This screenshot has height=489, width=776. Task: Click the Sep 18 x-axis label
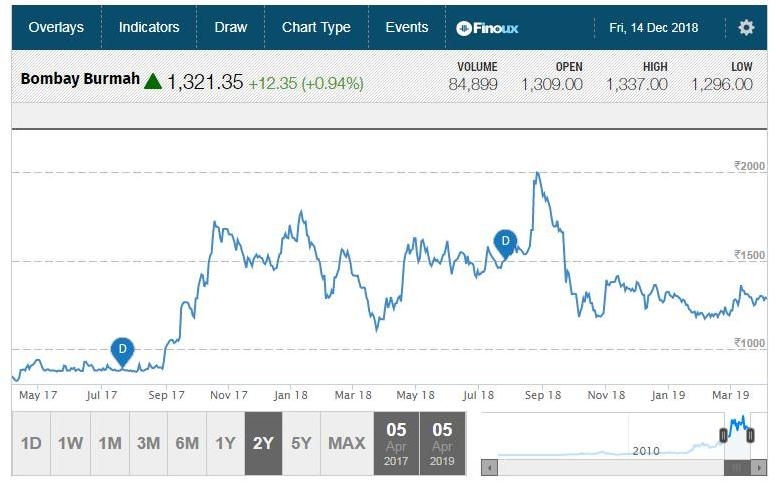[x=543, y=395]
